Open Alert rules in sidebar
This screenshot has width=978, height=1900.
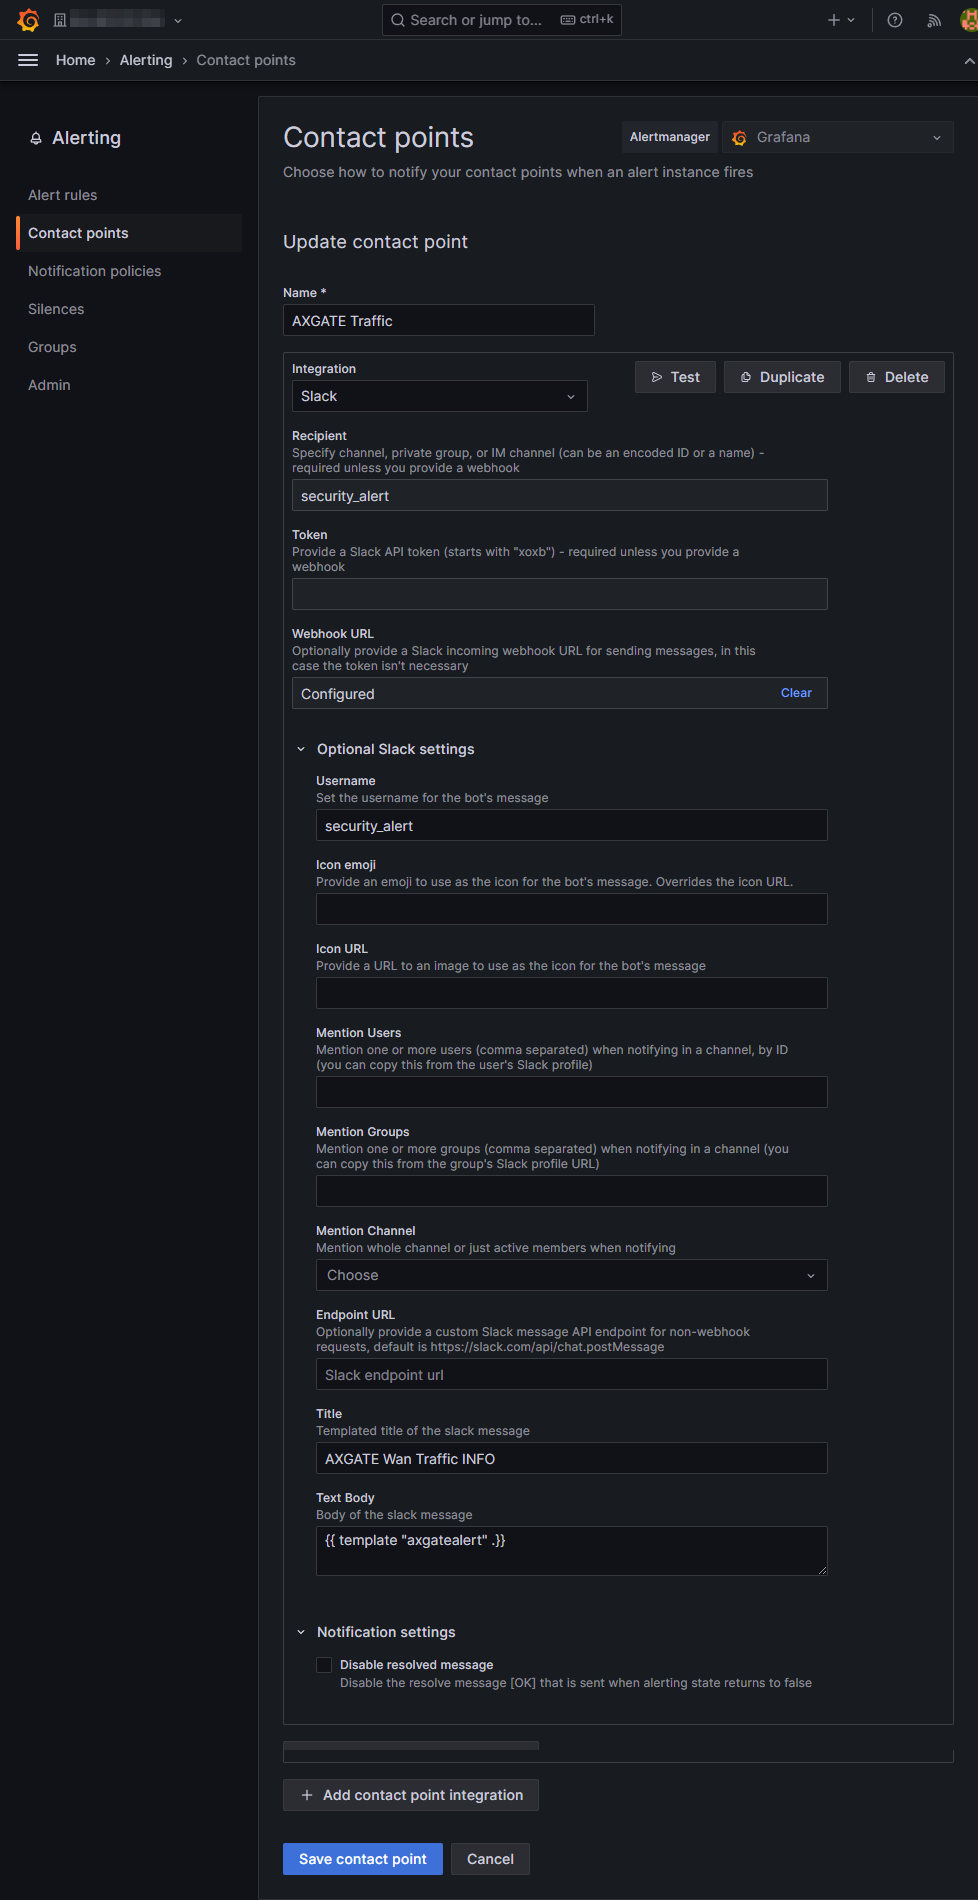pyautogui.click(x=63, y=195)
